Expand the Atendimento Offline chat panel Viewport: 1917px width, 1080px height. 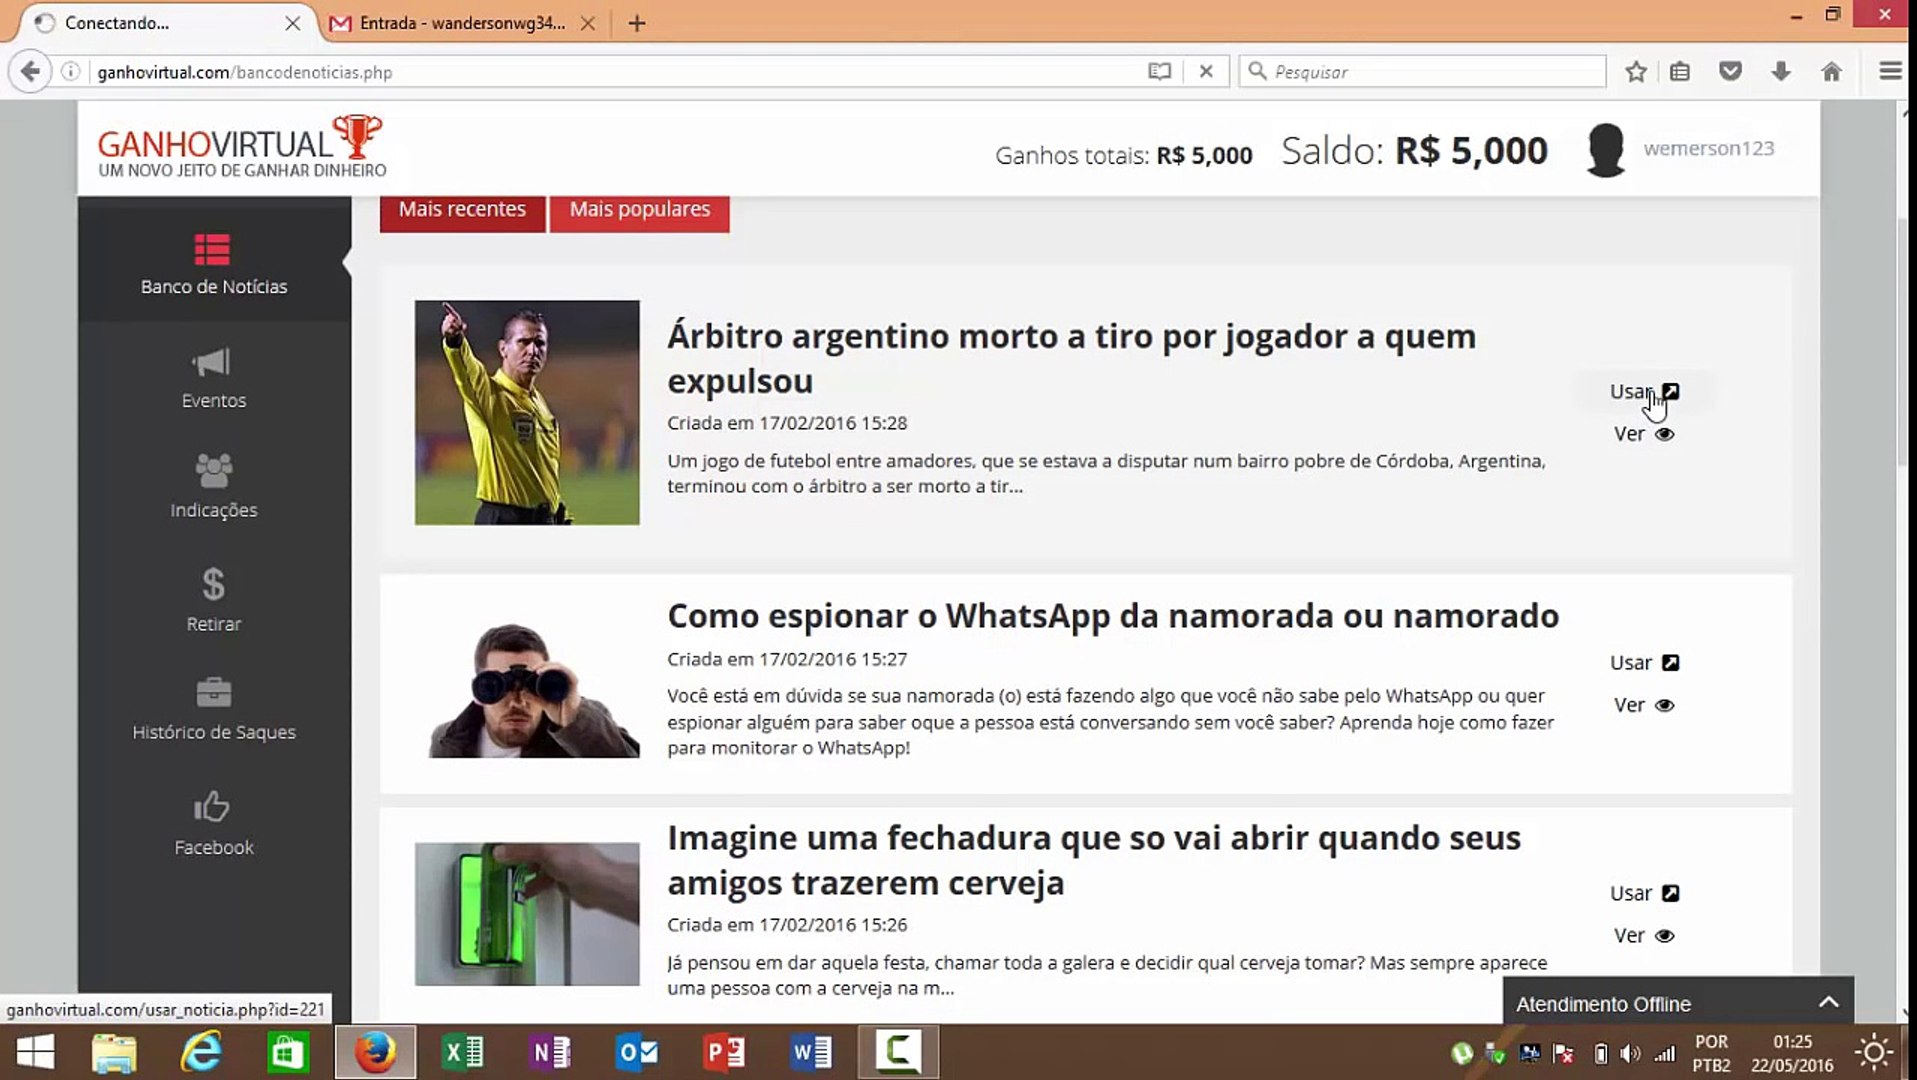pyautogui.click(x=1828, y=1002)
